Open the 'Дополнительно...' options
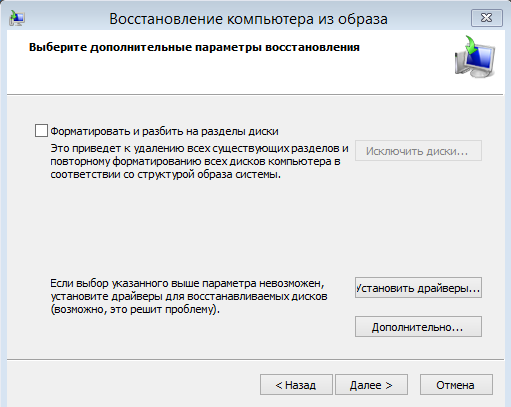Viewport: 511px width, 407px height. click(418, 327)
